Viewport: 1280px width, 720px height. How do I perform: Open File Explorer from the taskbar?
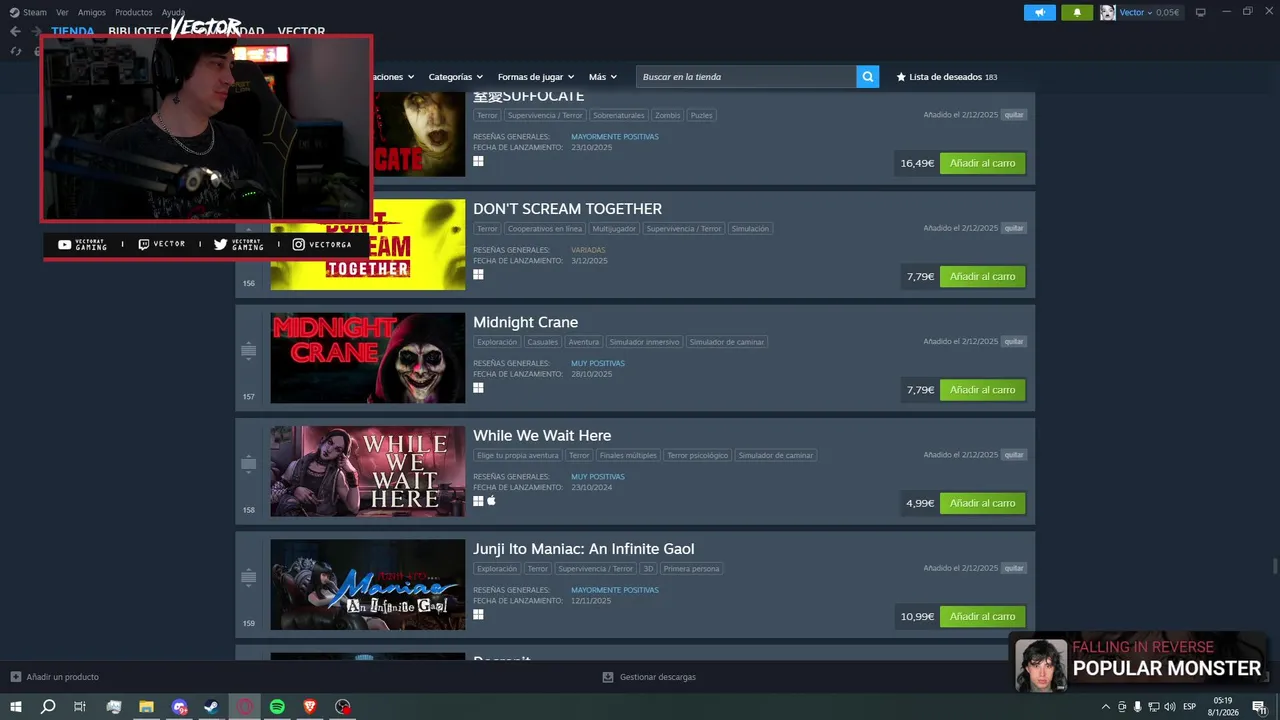click(146, 707)
